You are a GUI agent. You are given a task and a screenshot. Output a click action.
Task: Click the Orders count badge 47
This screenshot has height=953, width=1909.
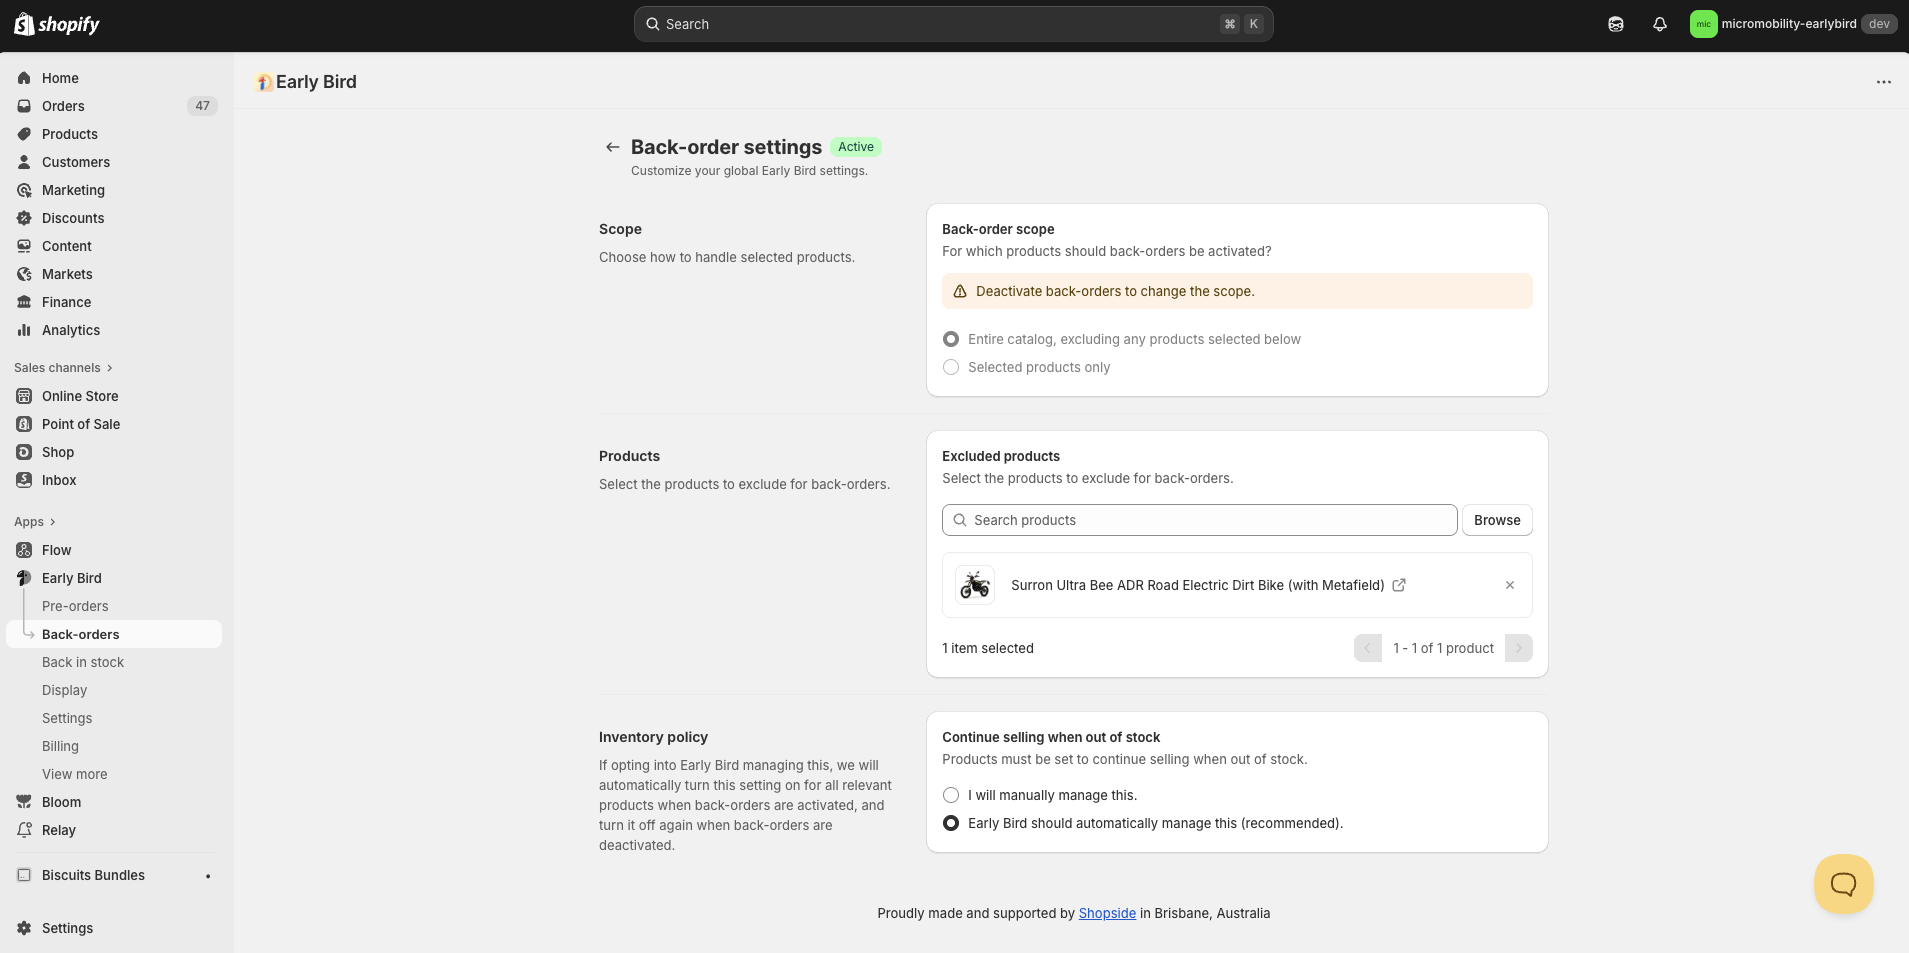[x=202, y=106]
